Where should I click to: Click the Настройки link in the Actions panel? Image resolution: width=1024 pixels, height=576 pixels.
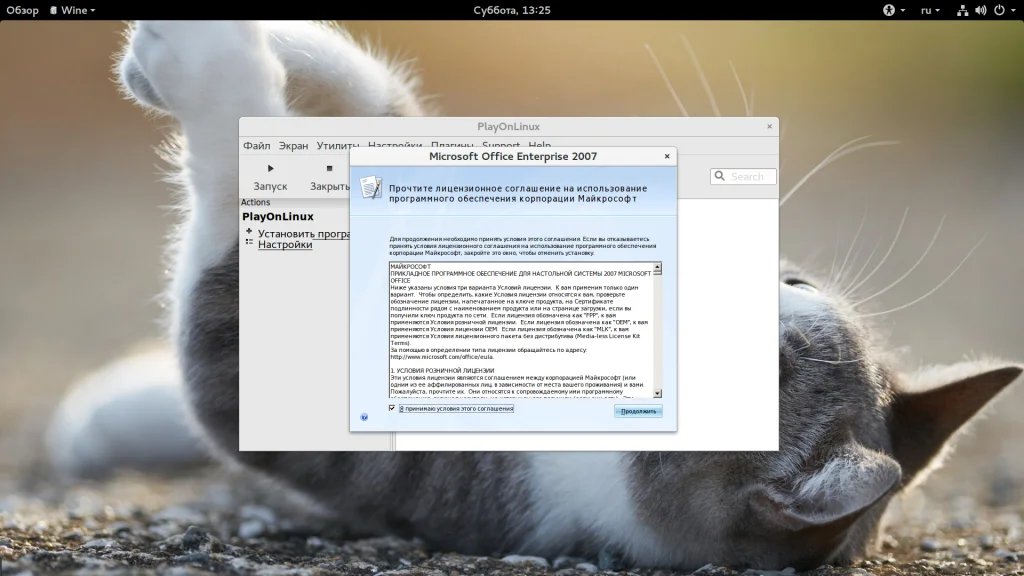285,245
